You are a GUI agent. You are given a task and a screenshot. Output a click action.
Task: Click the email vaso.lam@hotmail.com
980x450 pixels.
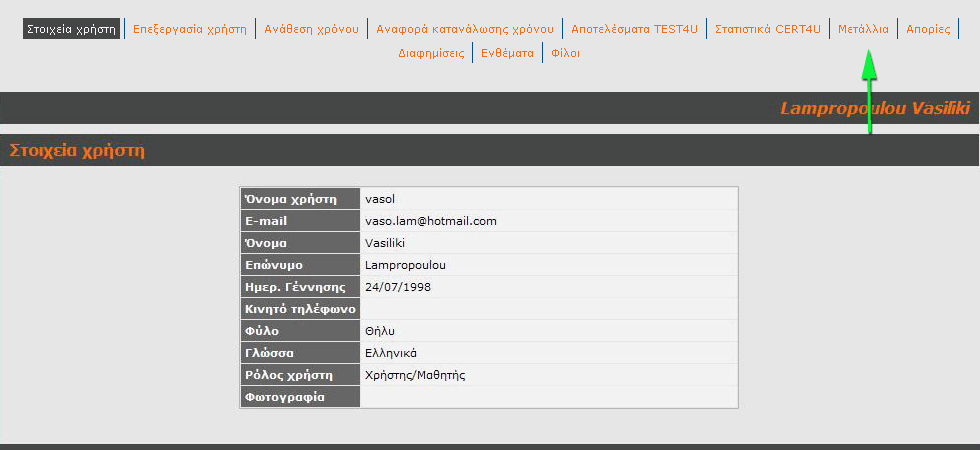tap(431, 221)
